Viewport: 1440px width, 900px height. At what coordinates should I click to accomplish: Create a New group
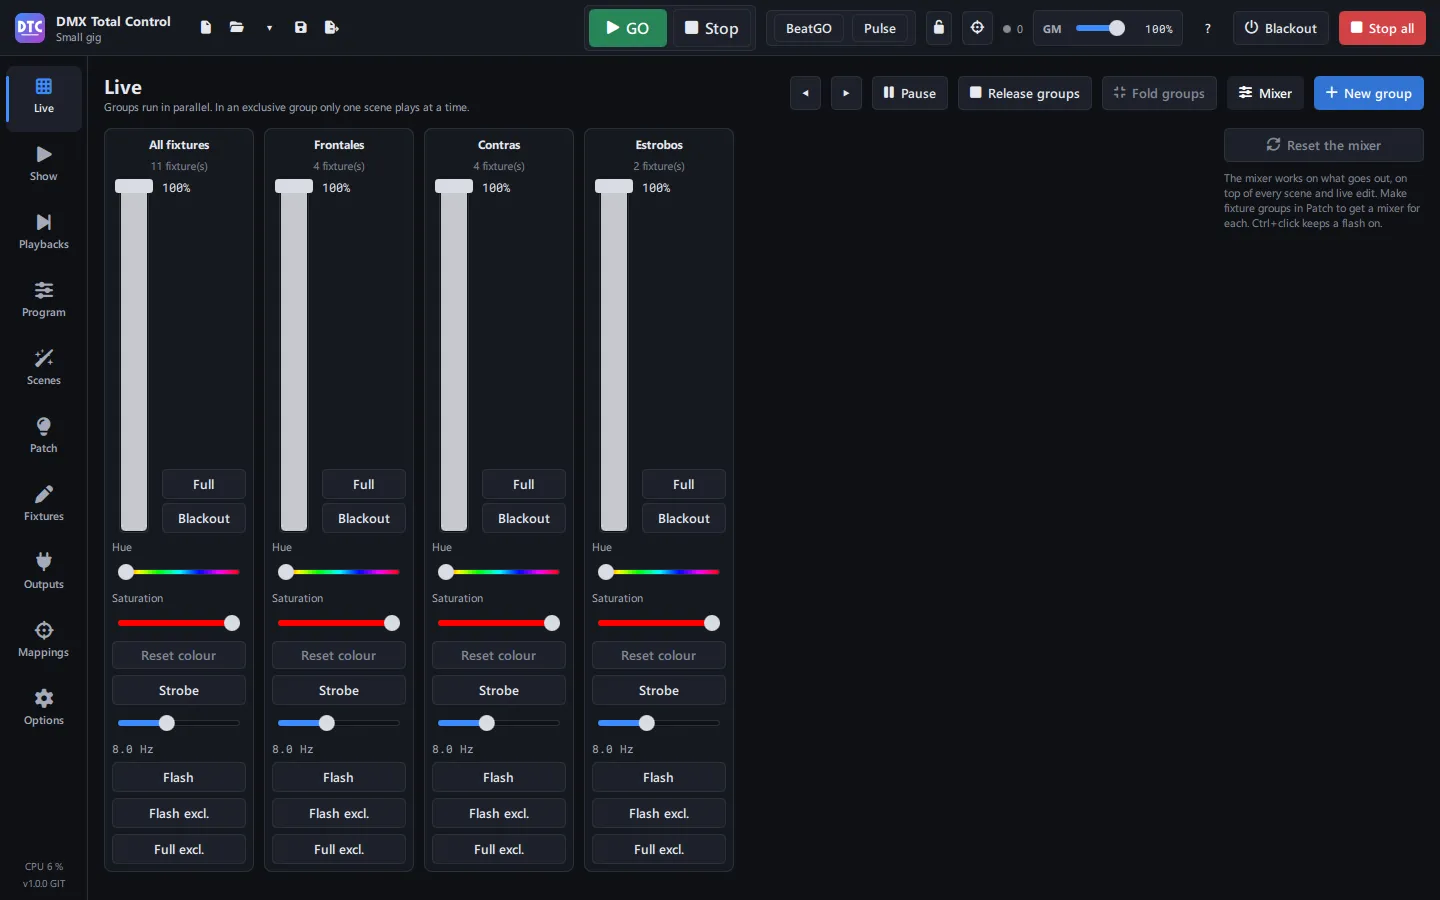1369,93
